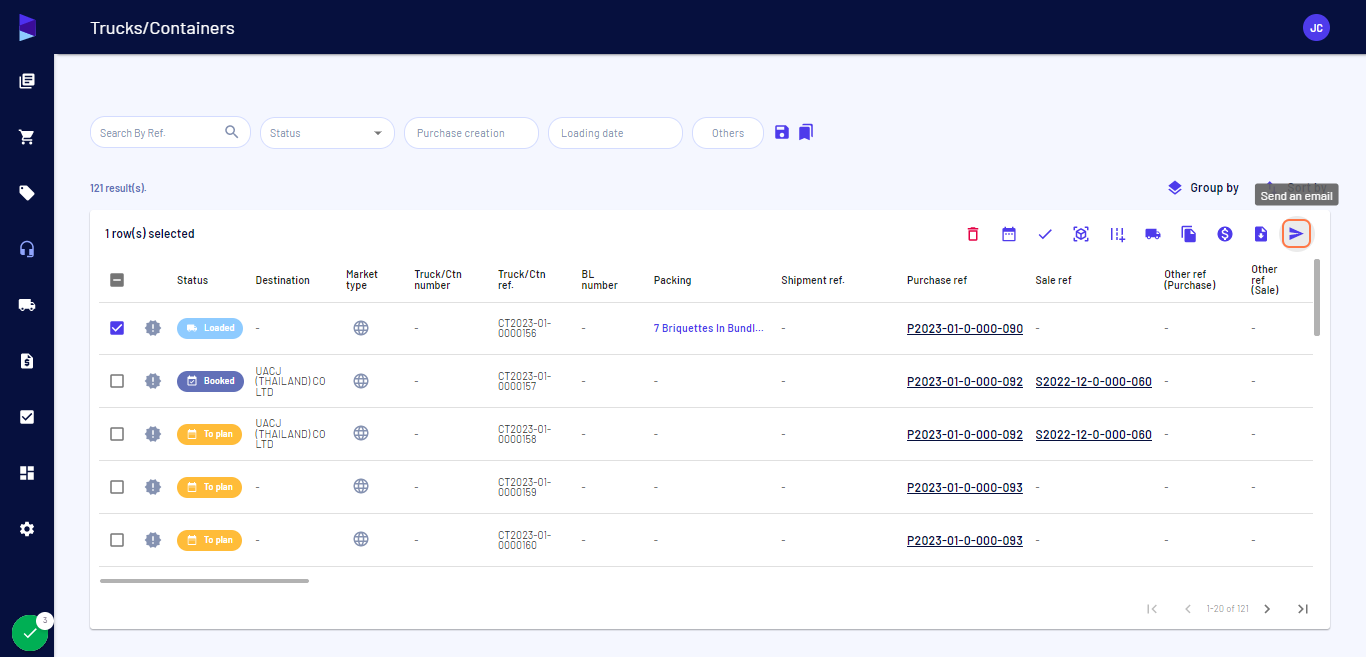The width and height of the screenshot is (1366, 657).
Task: Open the shopping cart sidebar icon
Action: pos(27,137)
